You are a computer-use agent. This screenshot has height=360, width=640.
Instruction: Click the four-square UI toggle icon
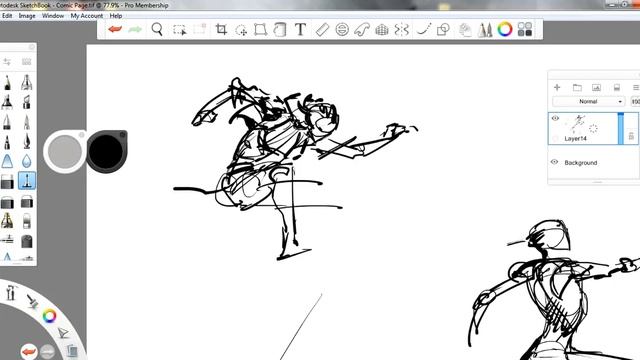click(x=525, y=29)
